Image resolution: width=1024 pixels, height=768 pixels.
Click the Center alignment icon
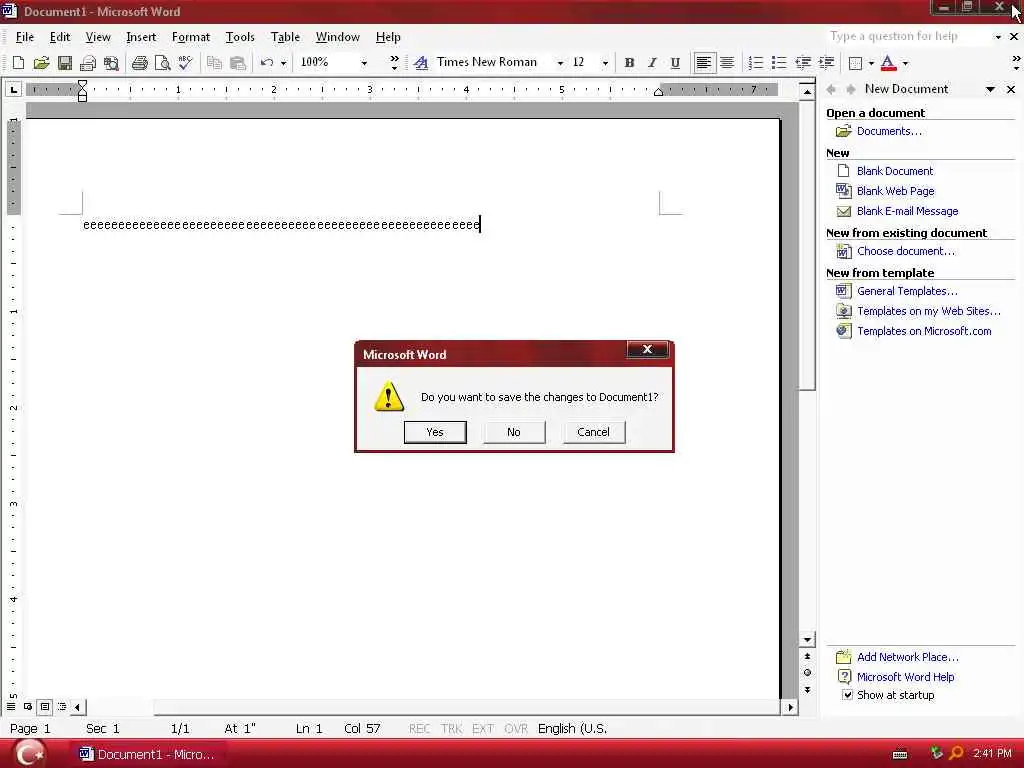tap(727, 63)
